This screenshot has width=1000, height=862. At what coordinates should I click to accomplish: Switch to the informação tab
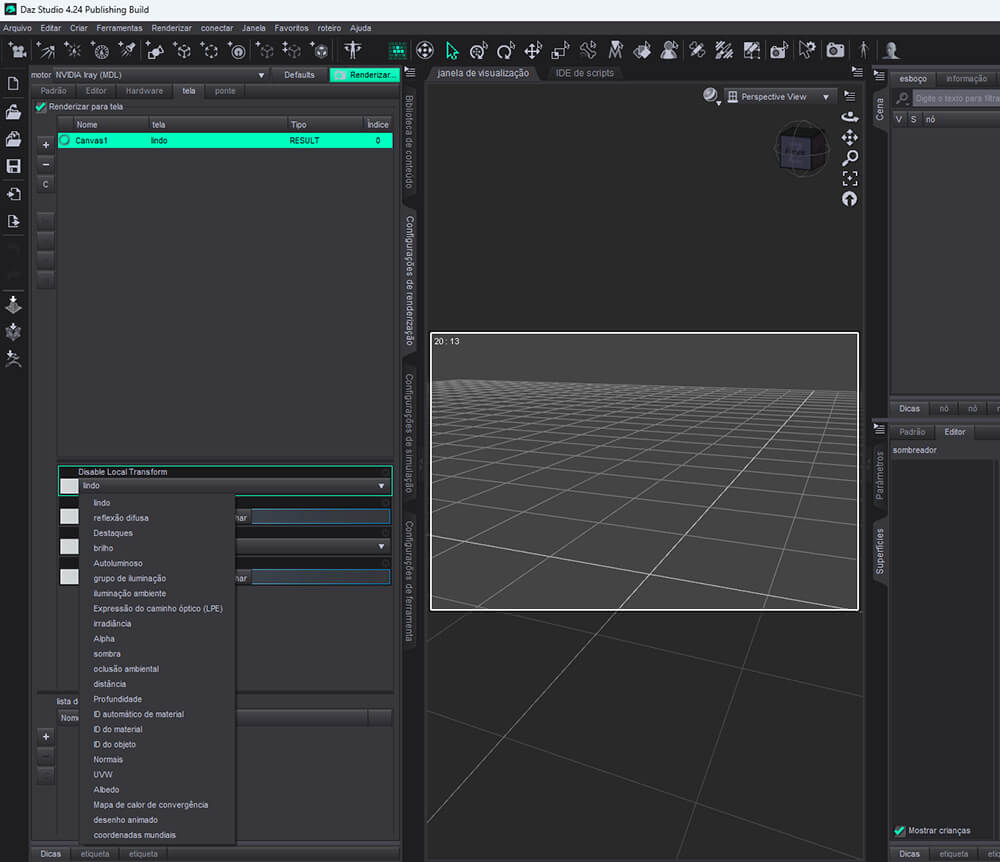coord(966,79)
